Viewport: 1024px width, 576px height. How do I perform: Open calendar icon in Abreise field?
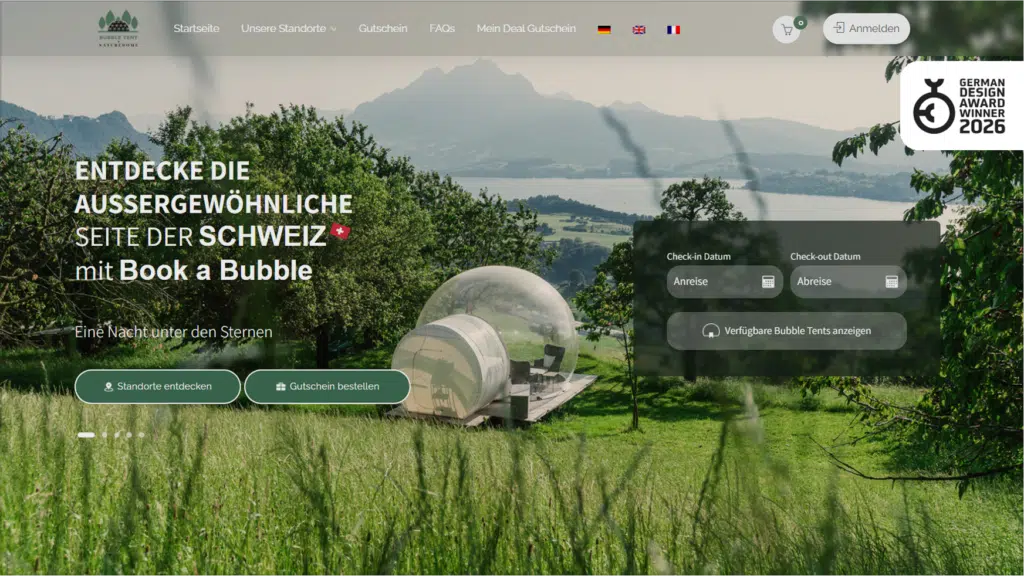(x=891, y=281)
